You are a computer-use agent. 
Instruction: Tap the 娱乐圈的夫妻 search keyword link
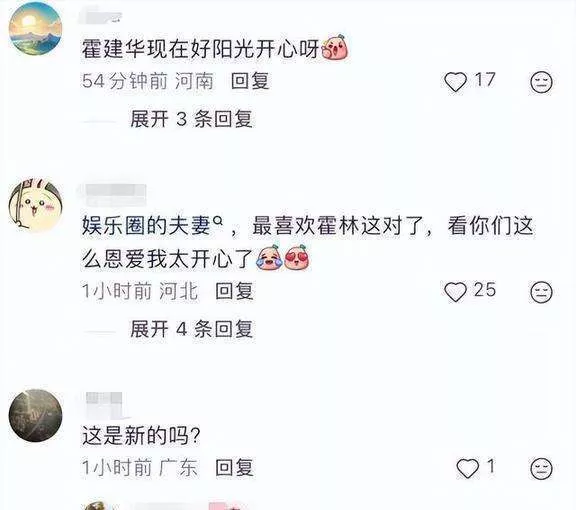(146, 226)
